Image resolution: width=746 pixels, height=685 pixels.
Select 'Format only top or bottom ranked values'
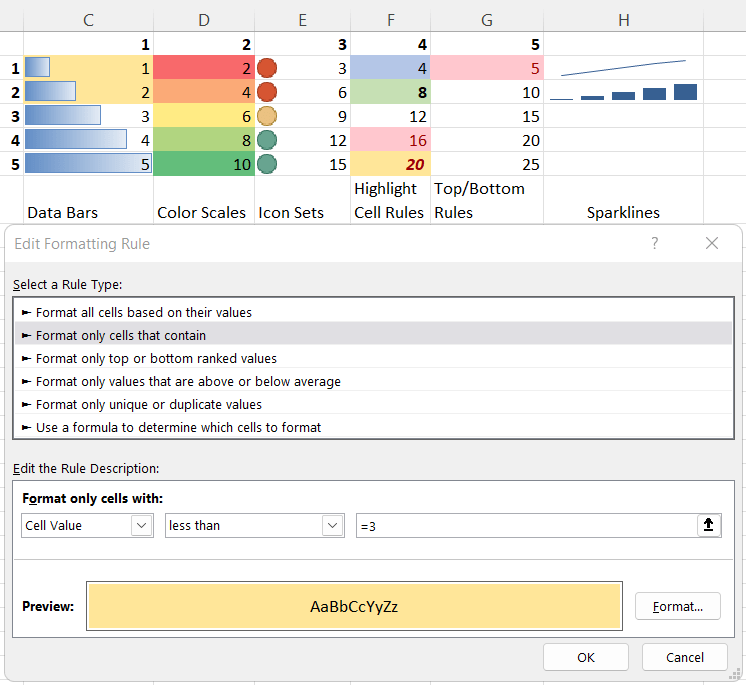tap(373, 358)
